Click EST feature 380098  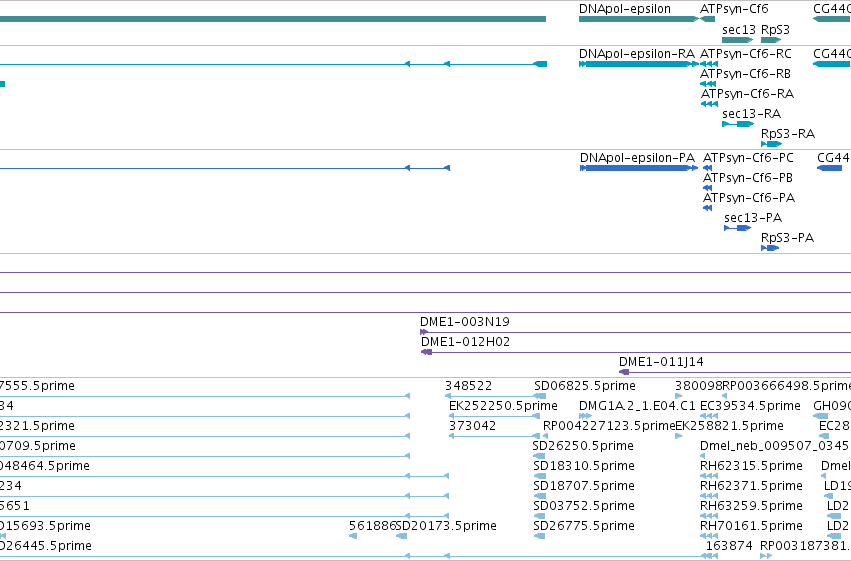coord(698,386)
